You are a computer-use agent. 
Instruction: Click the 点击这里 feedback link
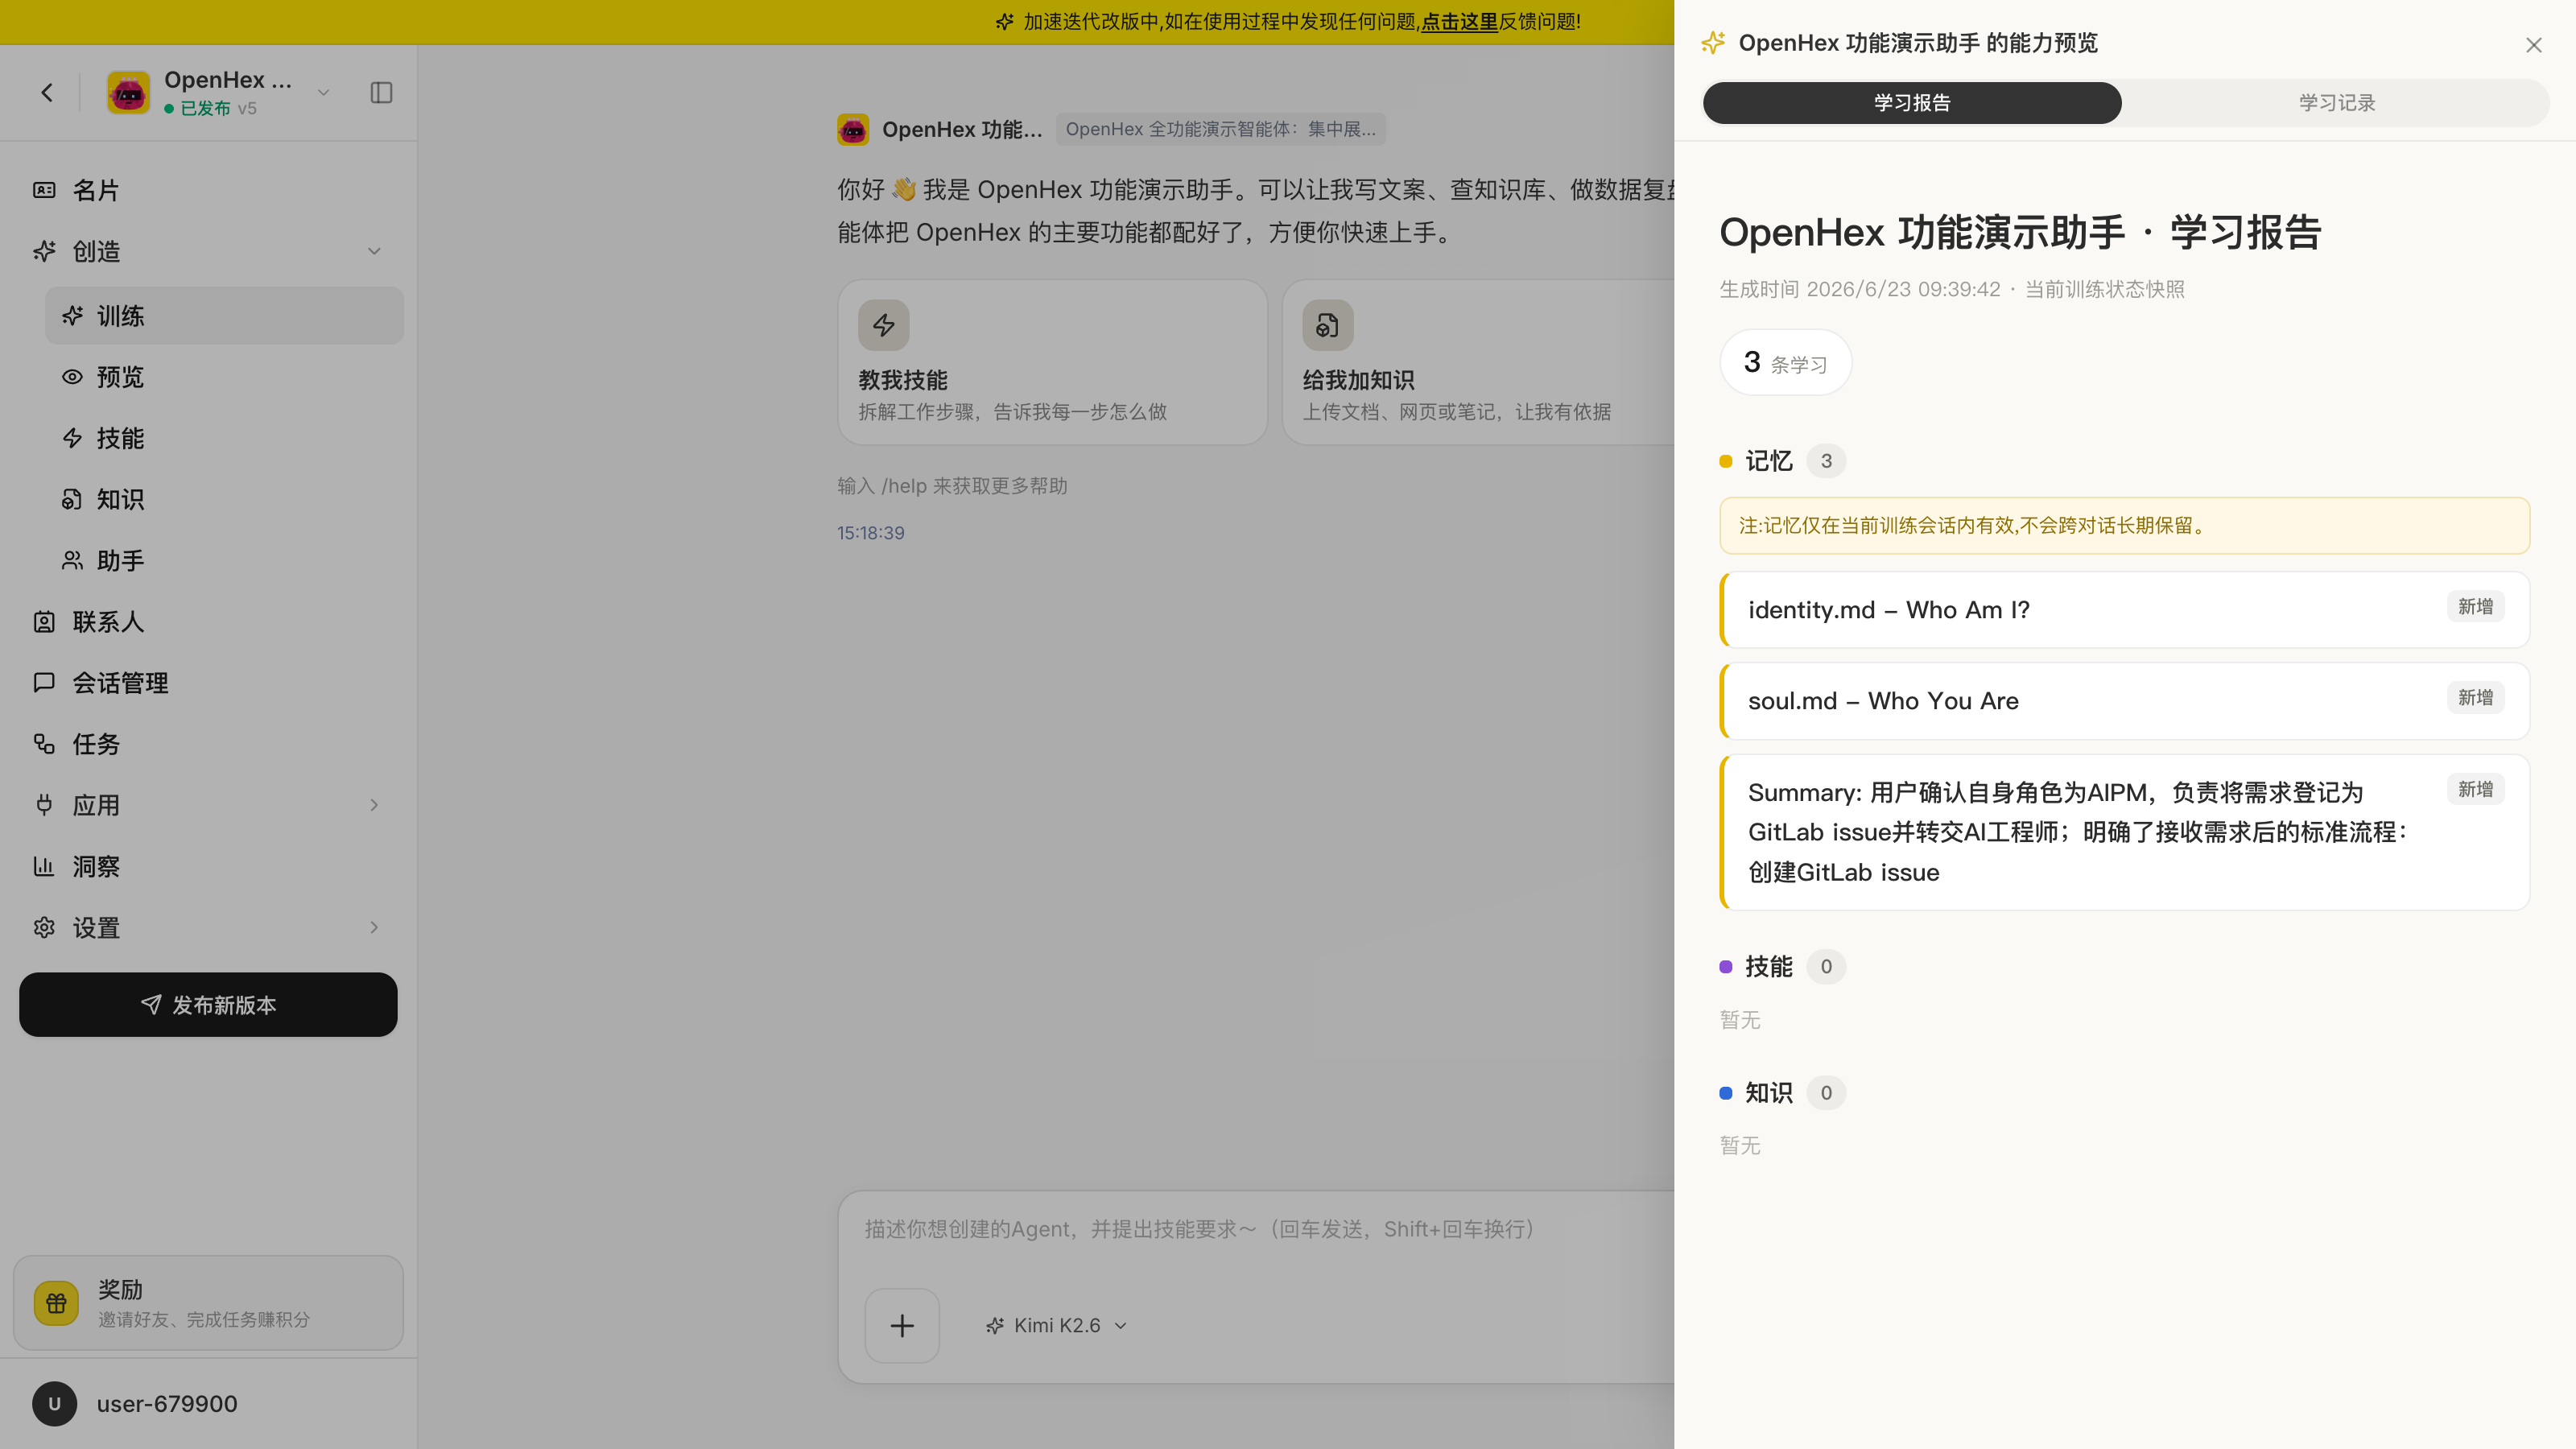click(x=1459, y=22)
